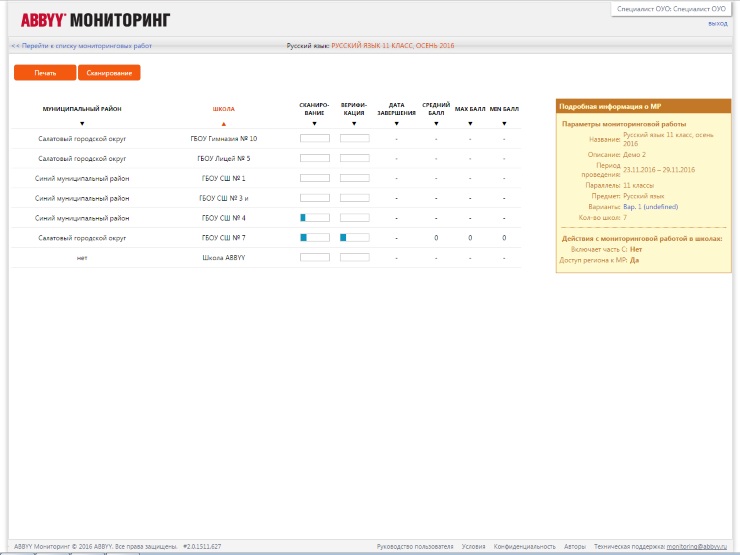Click scanning progress bar for ГБОУ СШ № 4
Image resolution: width=740 pixels, height=555 pixels.
315,218
